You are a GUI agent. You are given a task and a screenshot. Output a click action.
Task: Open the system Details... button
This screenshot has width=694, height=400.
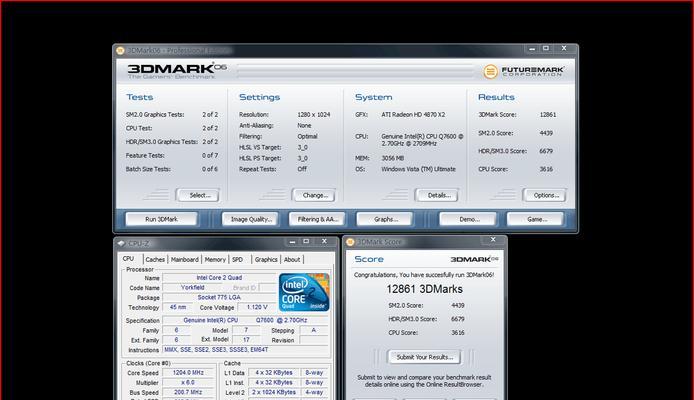click(436, 195)
